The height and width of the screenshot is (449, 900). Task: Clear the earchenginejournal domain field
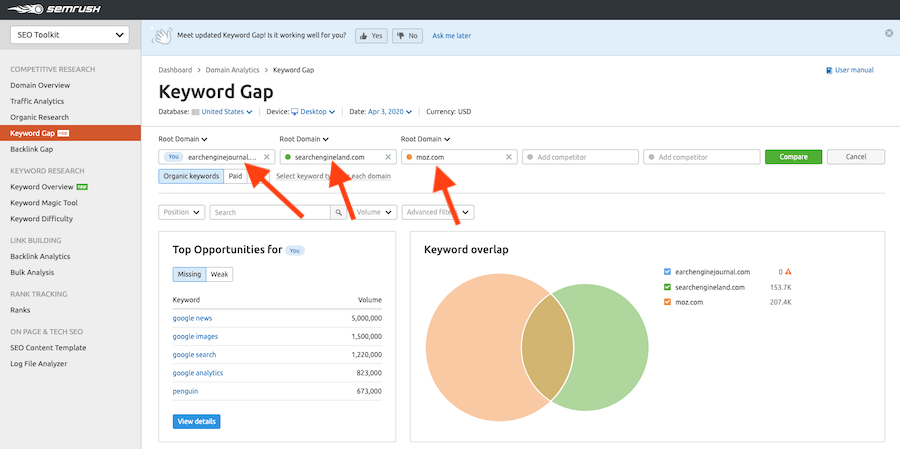(266, 157)
